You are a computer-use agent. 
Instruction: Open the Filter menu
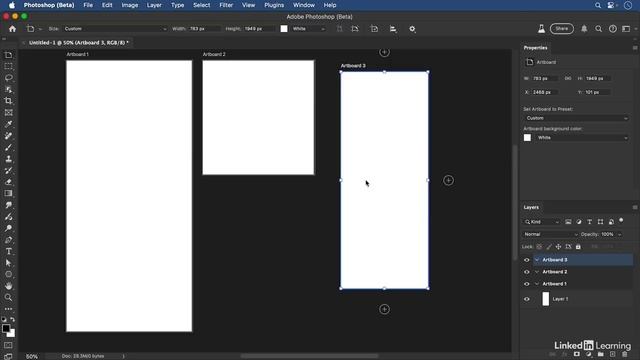226,5
